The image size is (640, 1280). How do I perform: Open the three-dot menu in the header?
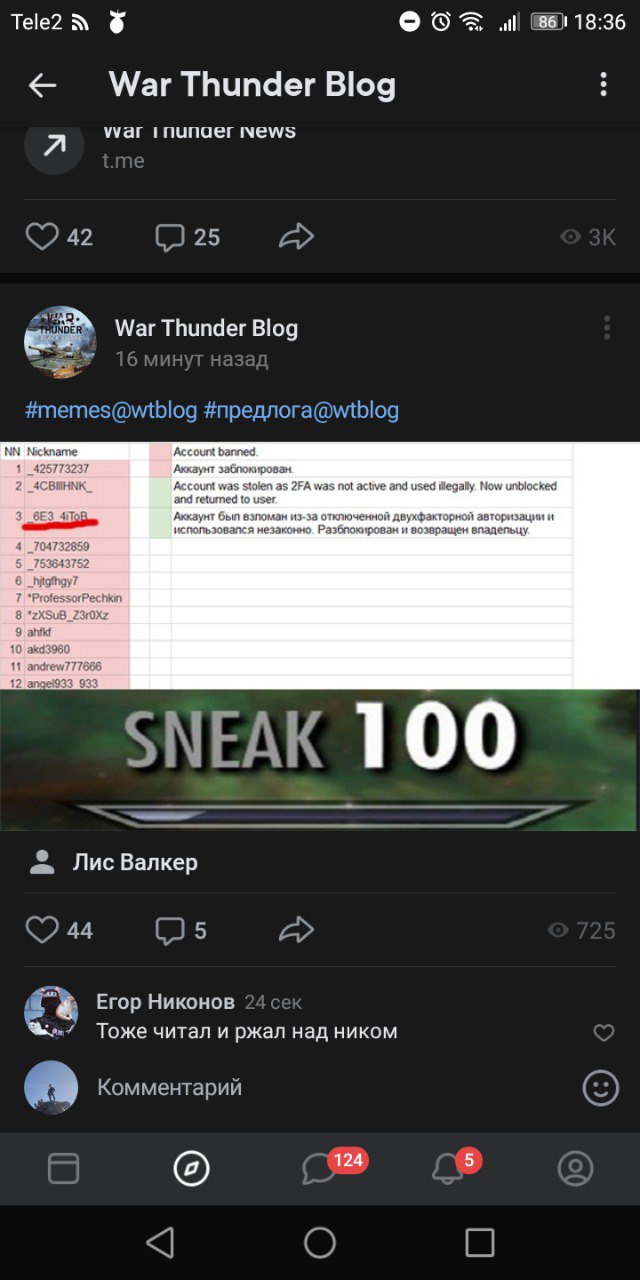click(603, 84)
